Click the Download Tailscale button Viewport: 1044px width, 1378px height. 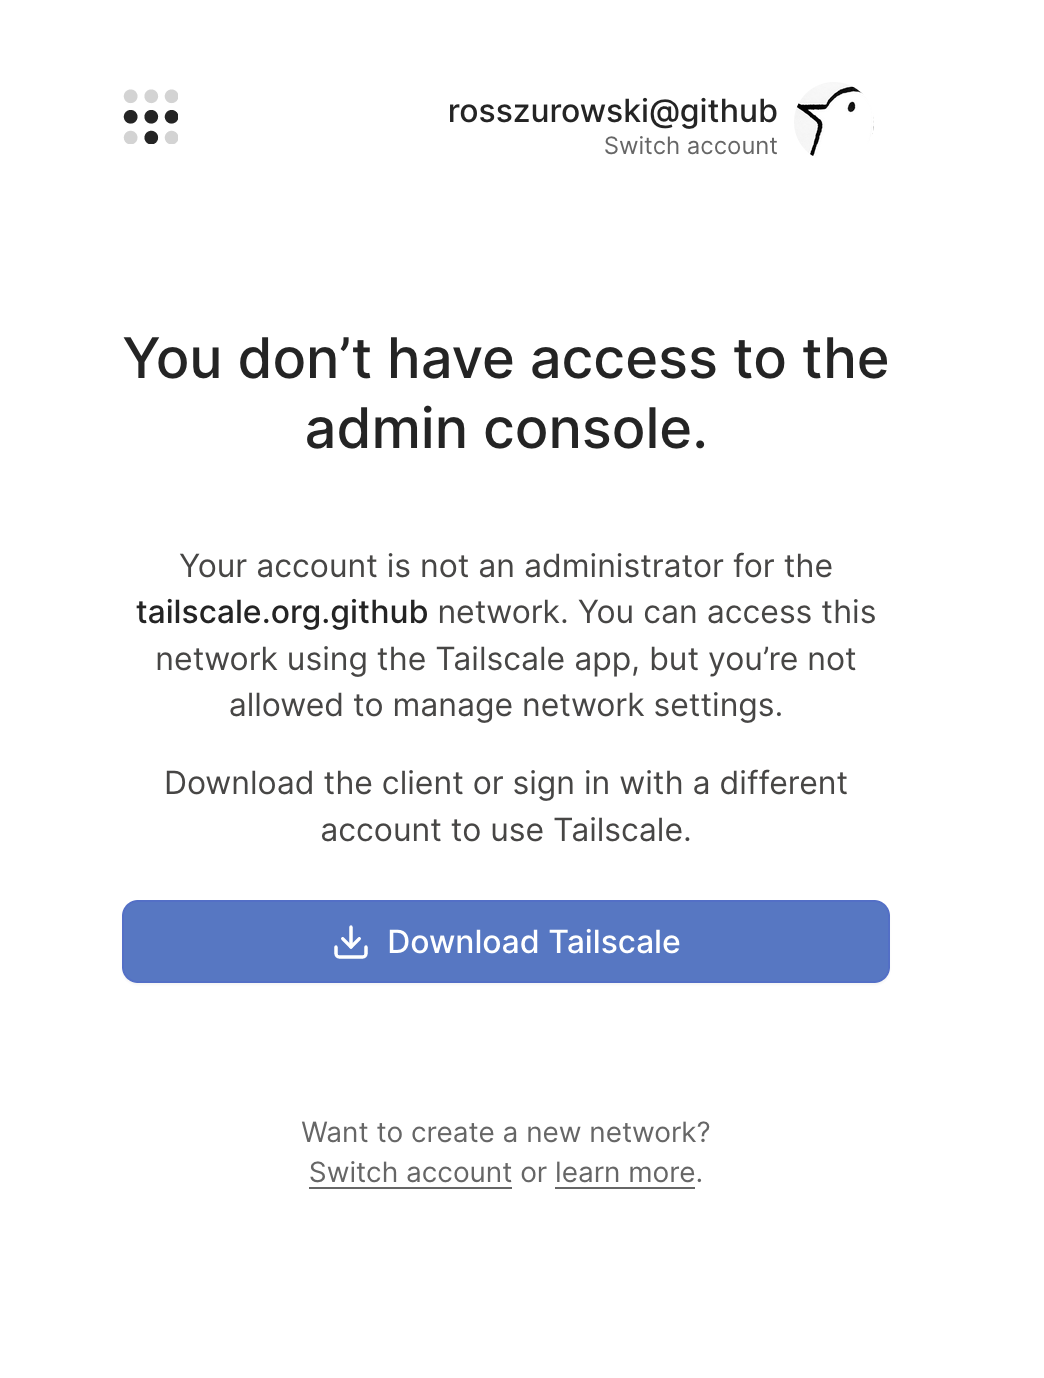504,941
